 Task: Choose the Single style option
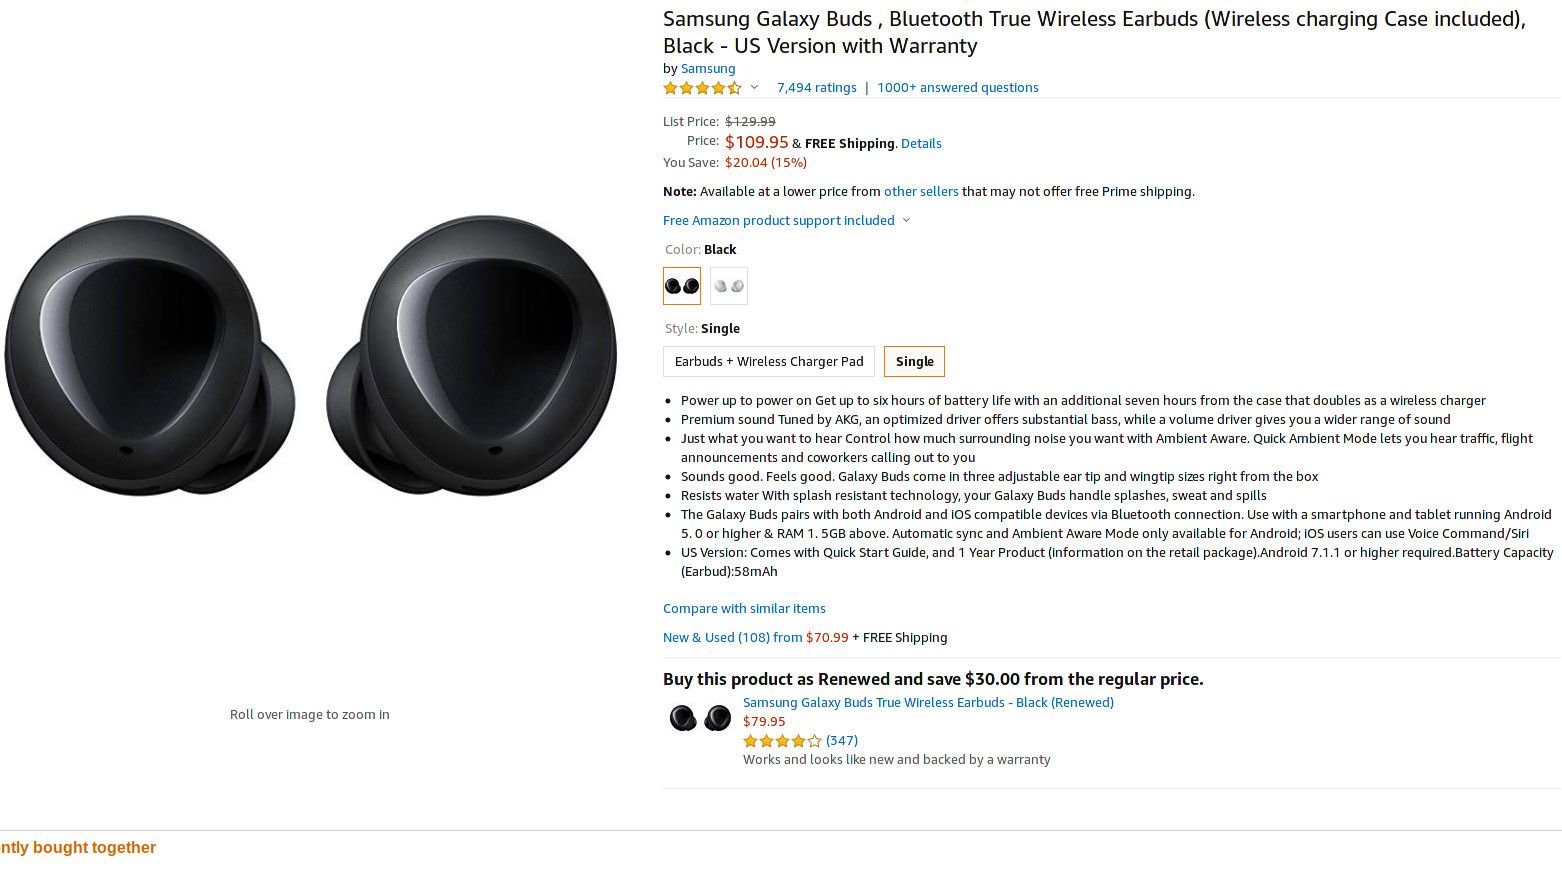tap(914, 362)
